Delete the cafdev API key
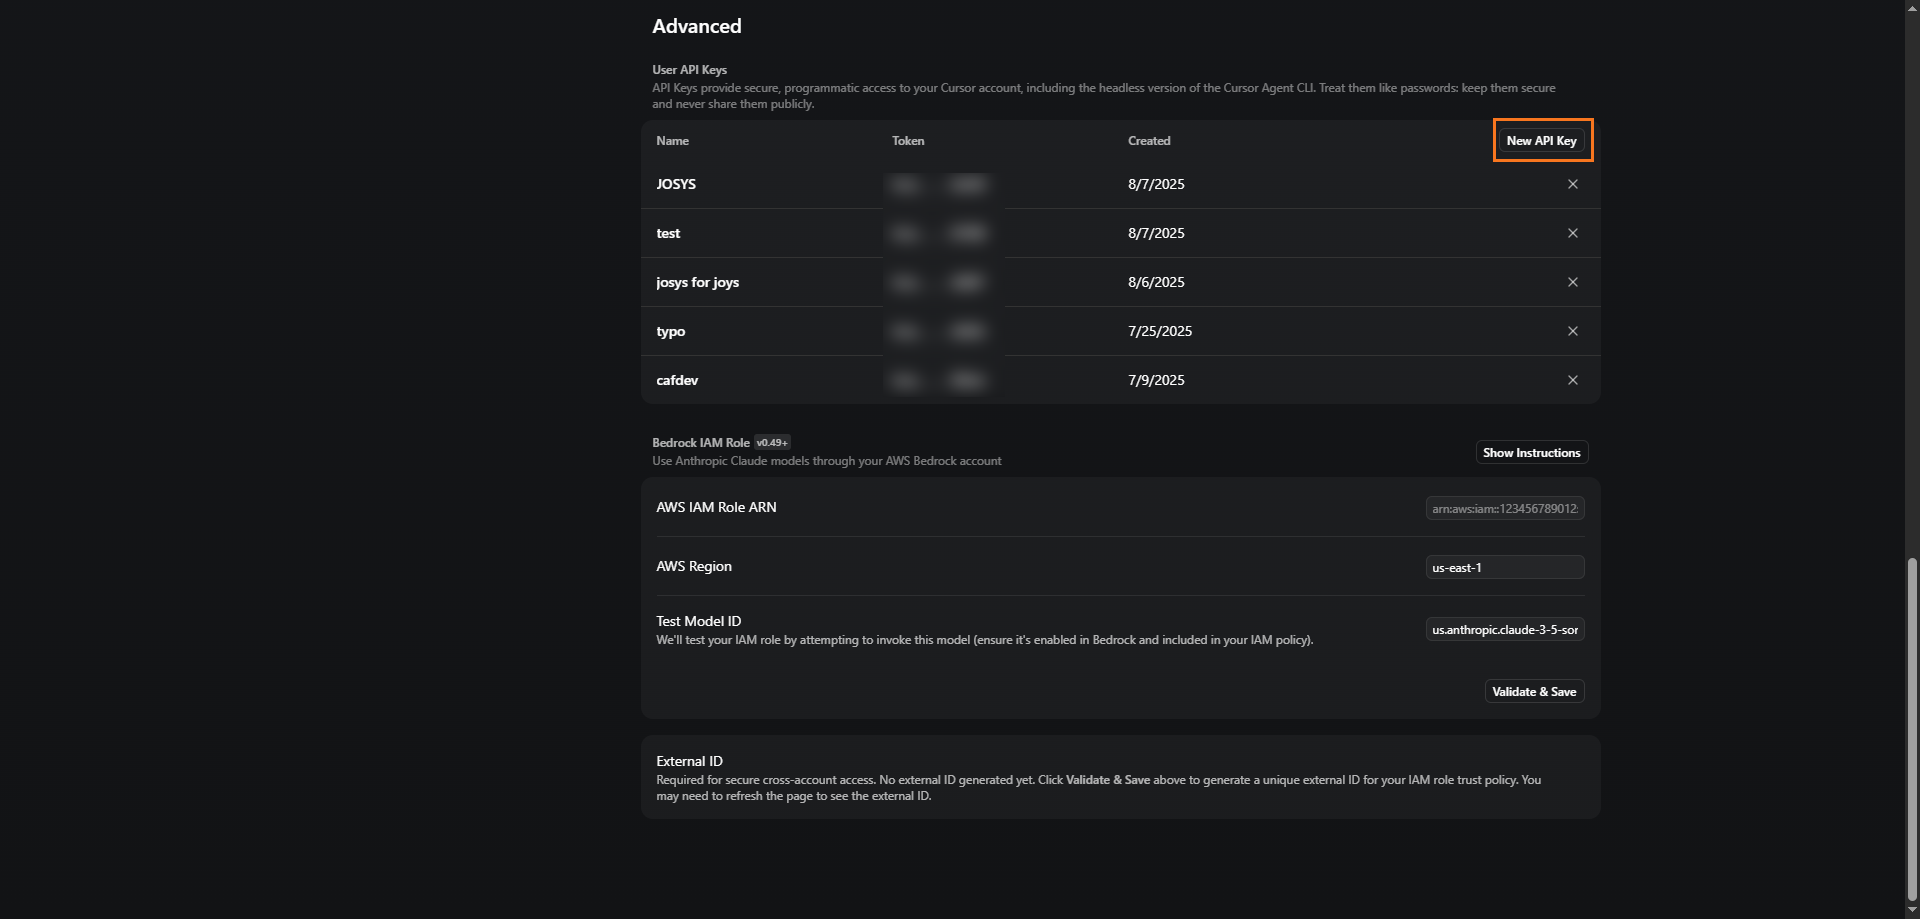The height and width of the screenshot is (919, 1920). pyautogui.click(x=1572, y=380)
